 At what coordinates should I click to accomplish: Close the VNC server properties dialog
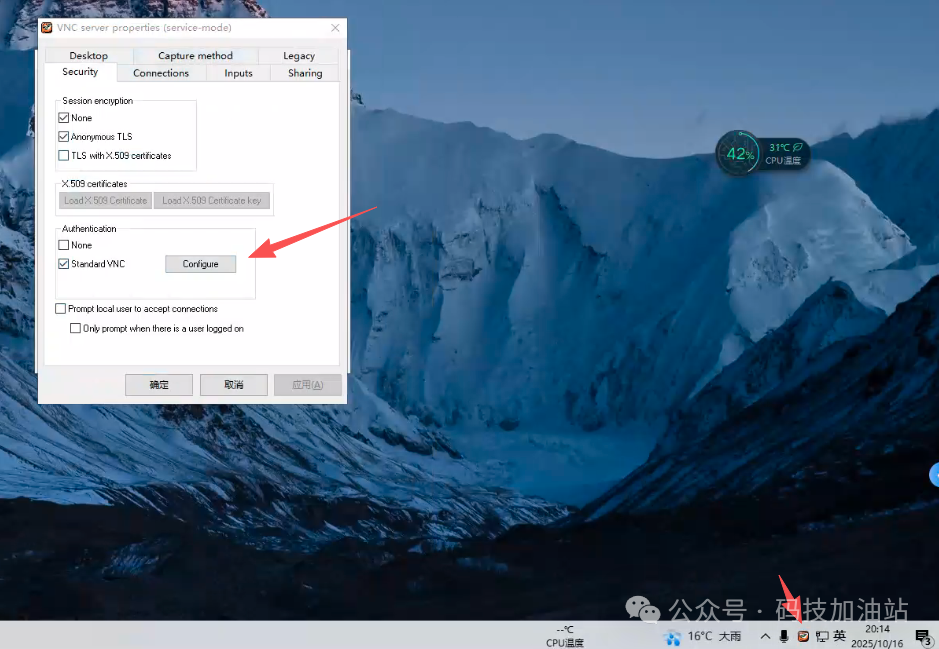pyautogui.click(x=335, y=28)
